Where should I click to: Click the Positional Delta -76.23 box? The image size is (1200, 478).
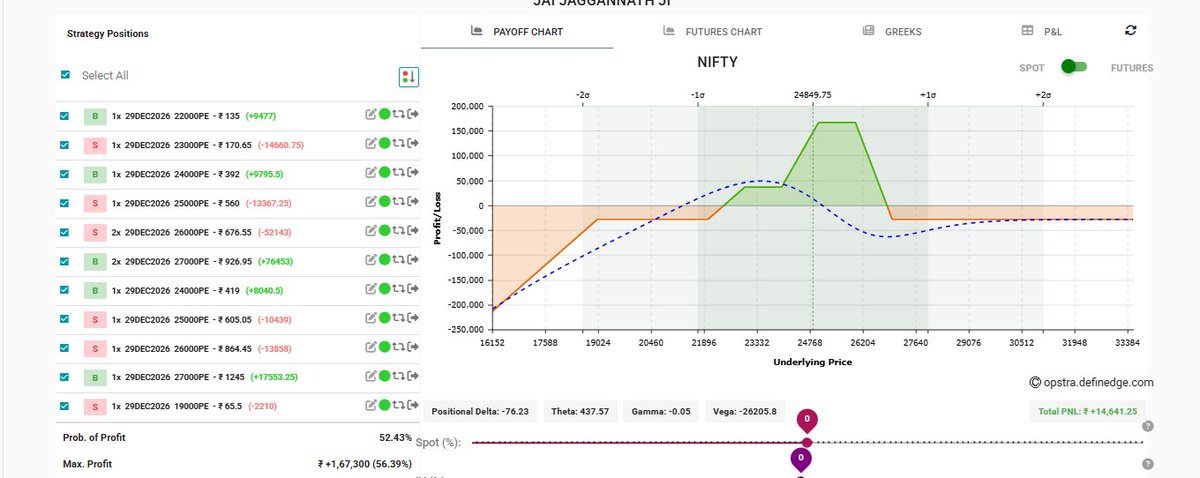pyautogui.click(x=482, y=410)
